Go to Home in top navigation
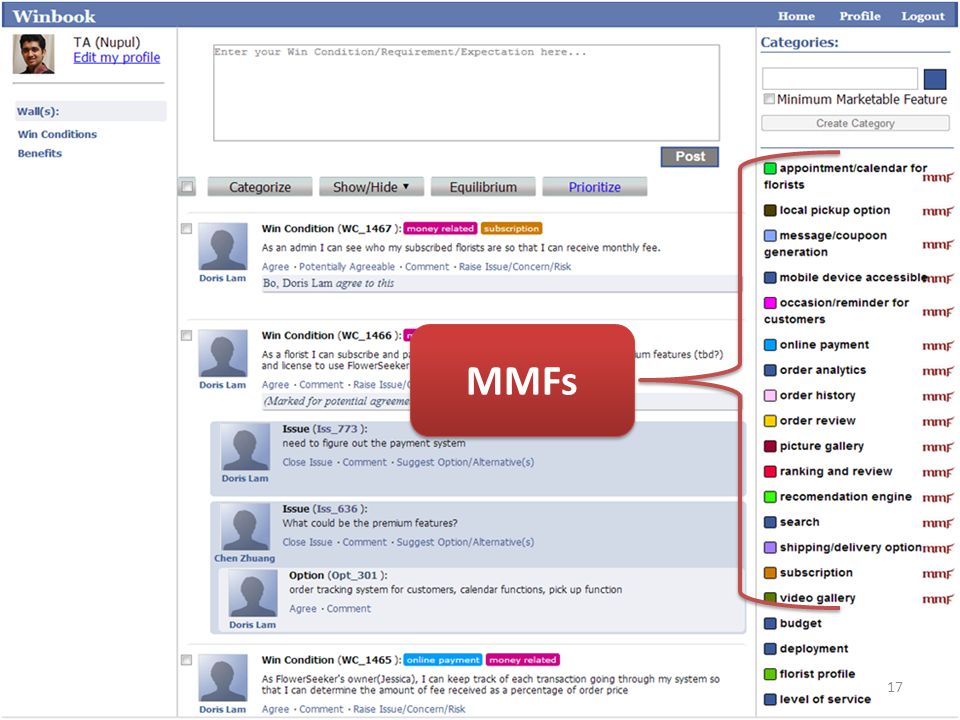This screenshot has width=960, height=720. (796, 16)
